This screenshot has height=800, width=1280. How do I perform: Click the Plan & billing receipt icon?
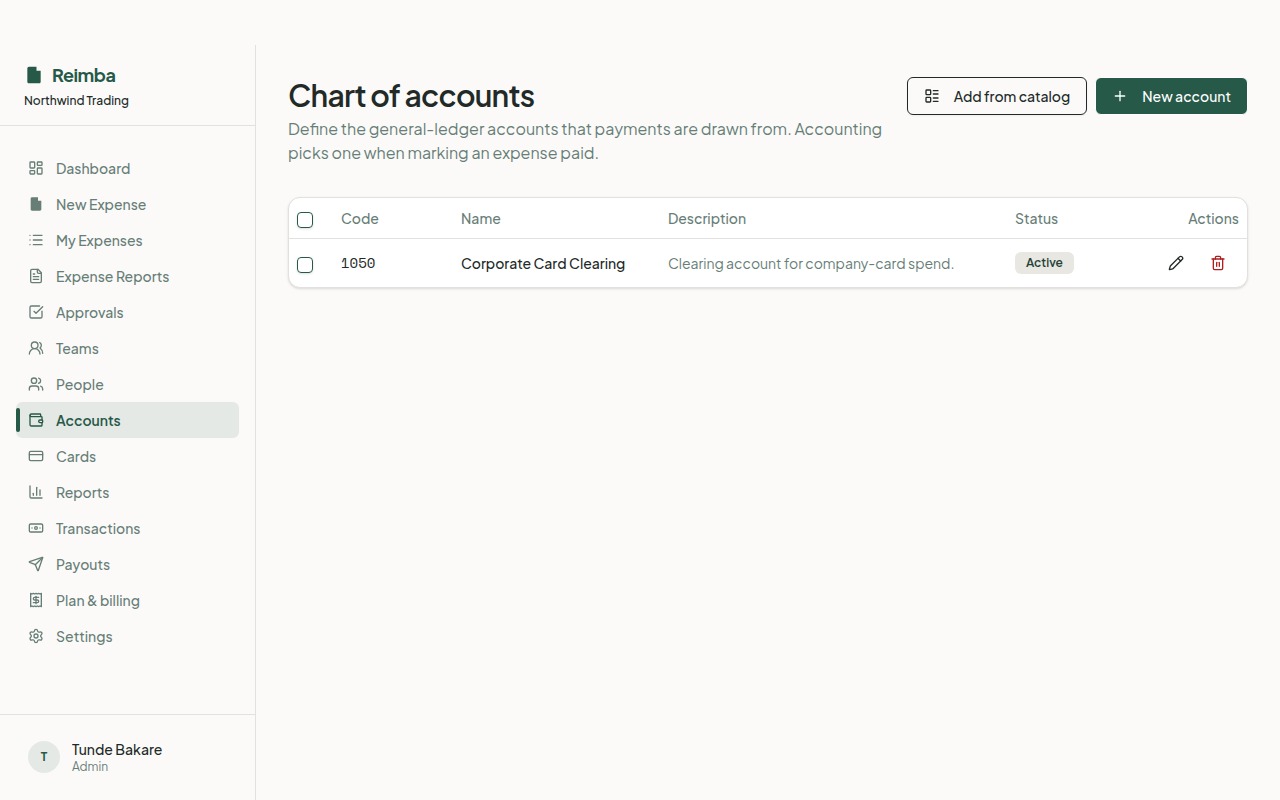[x=36, y=600]
